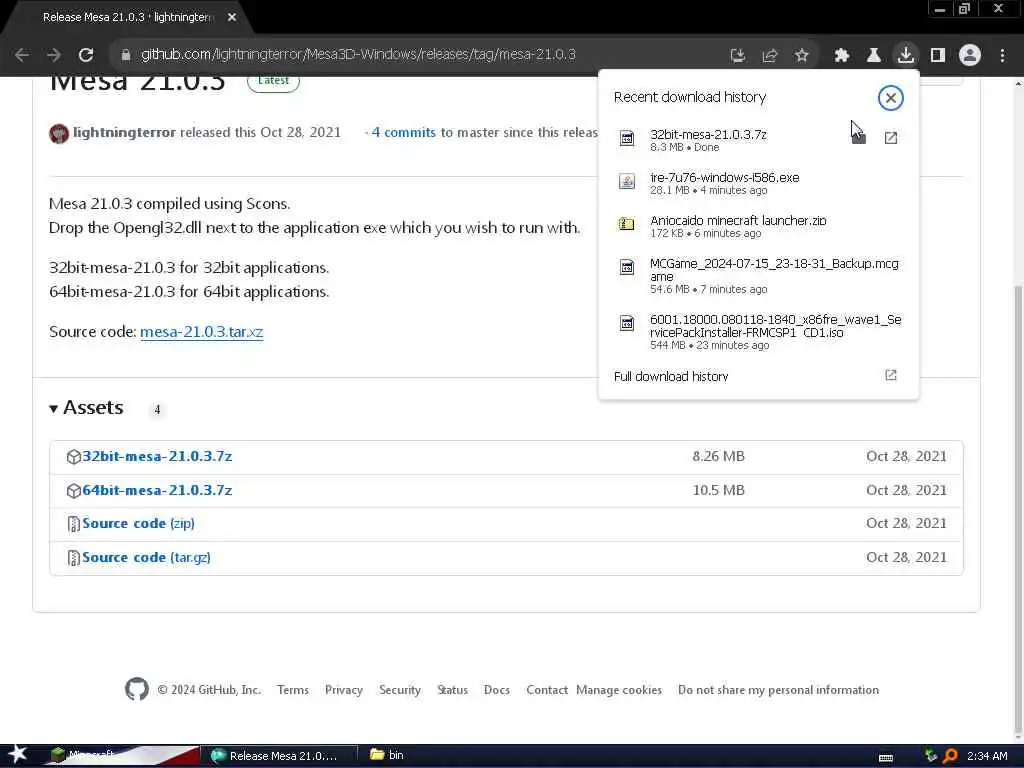Close the Recent download history popup
The width and height of the screenshot is (1024, 768).
[890, 98]
